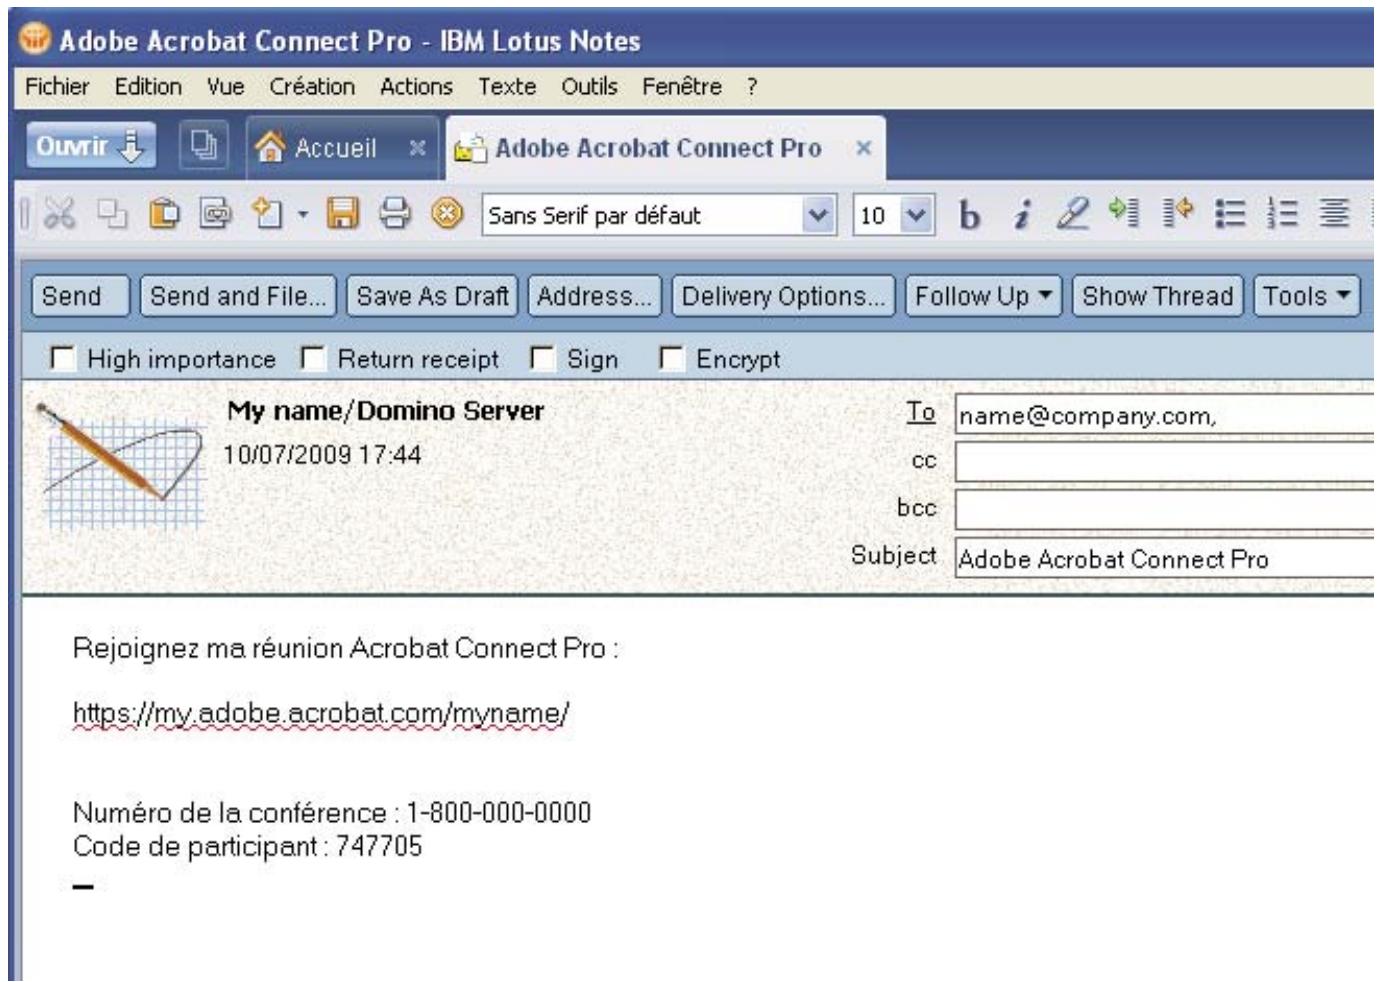This screenshot has height=982, width=1379.
Task: Open the Vue menu
Action: coord(225,87)
